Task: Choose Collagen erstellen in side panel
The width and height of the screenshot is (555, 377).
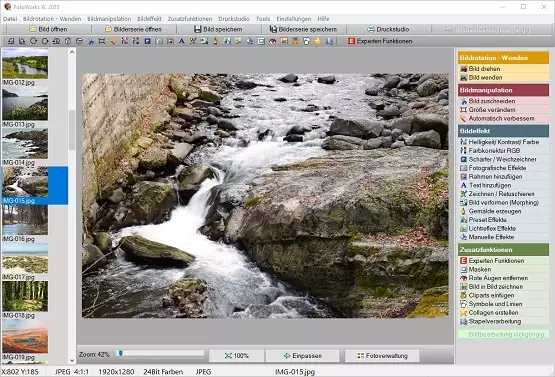Action: pyautogui.click(x=503, y=313)
